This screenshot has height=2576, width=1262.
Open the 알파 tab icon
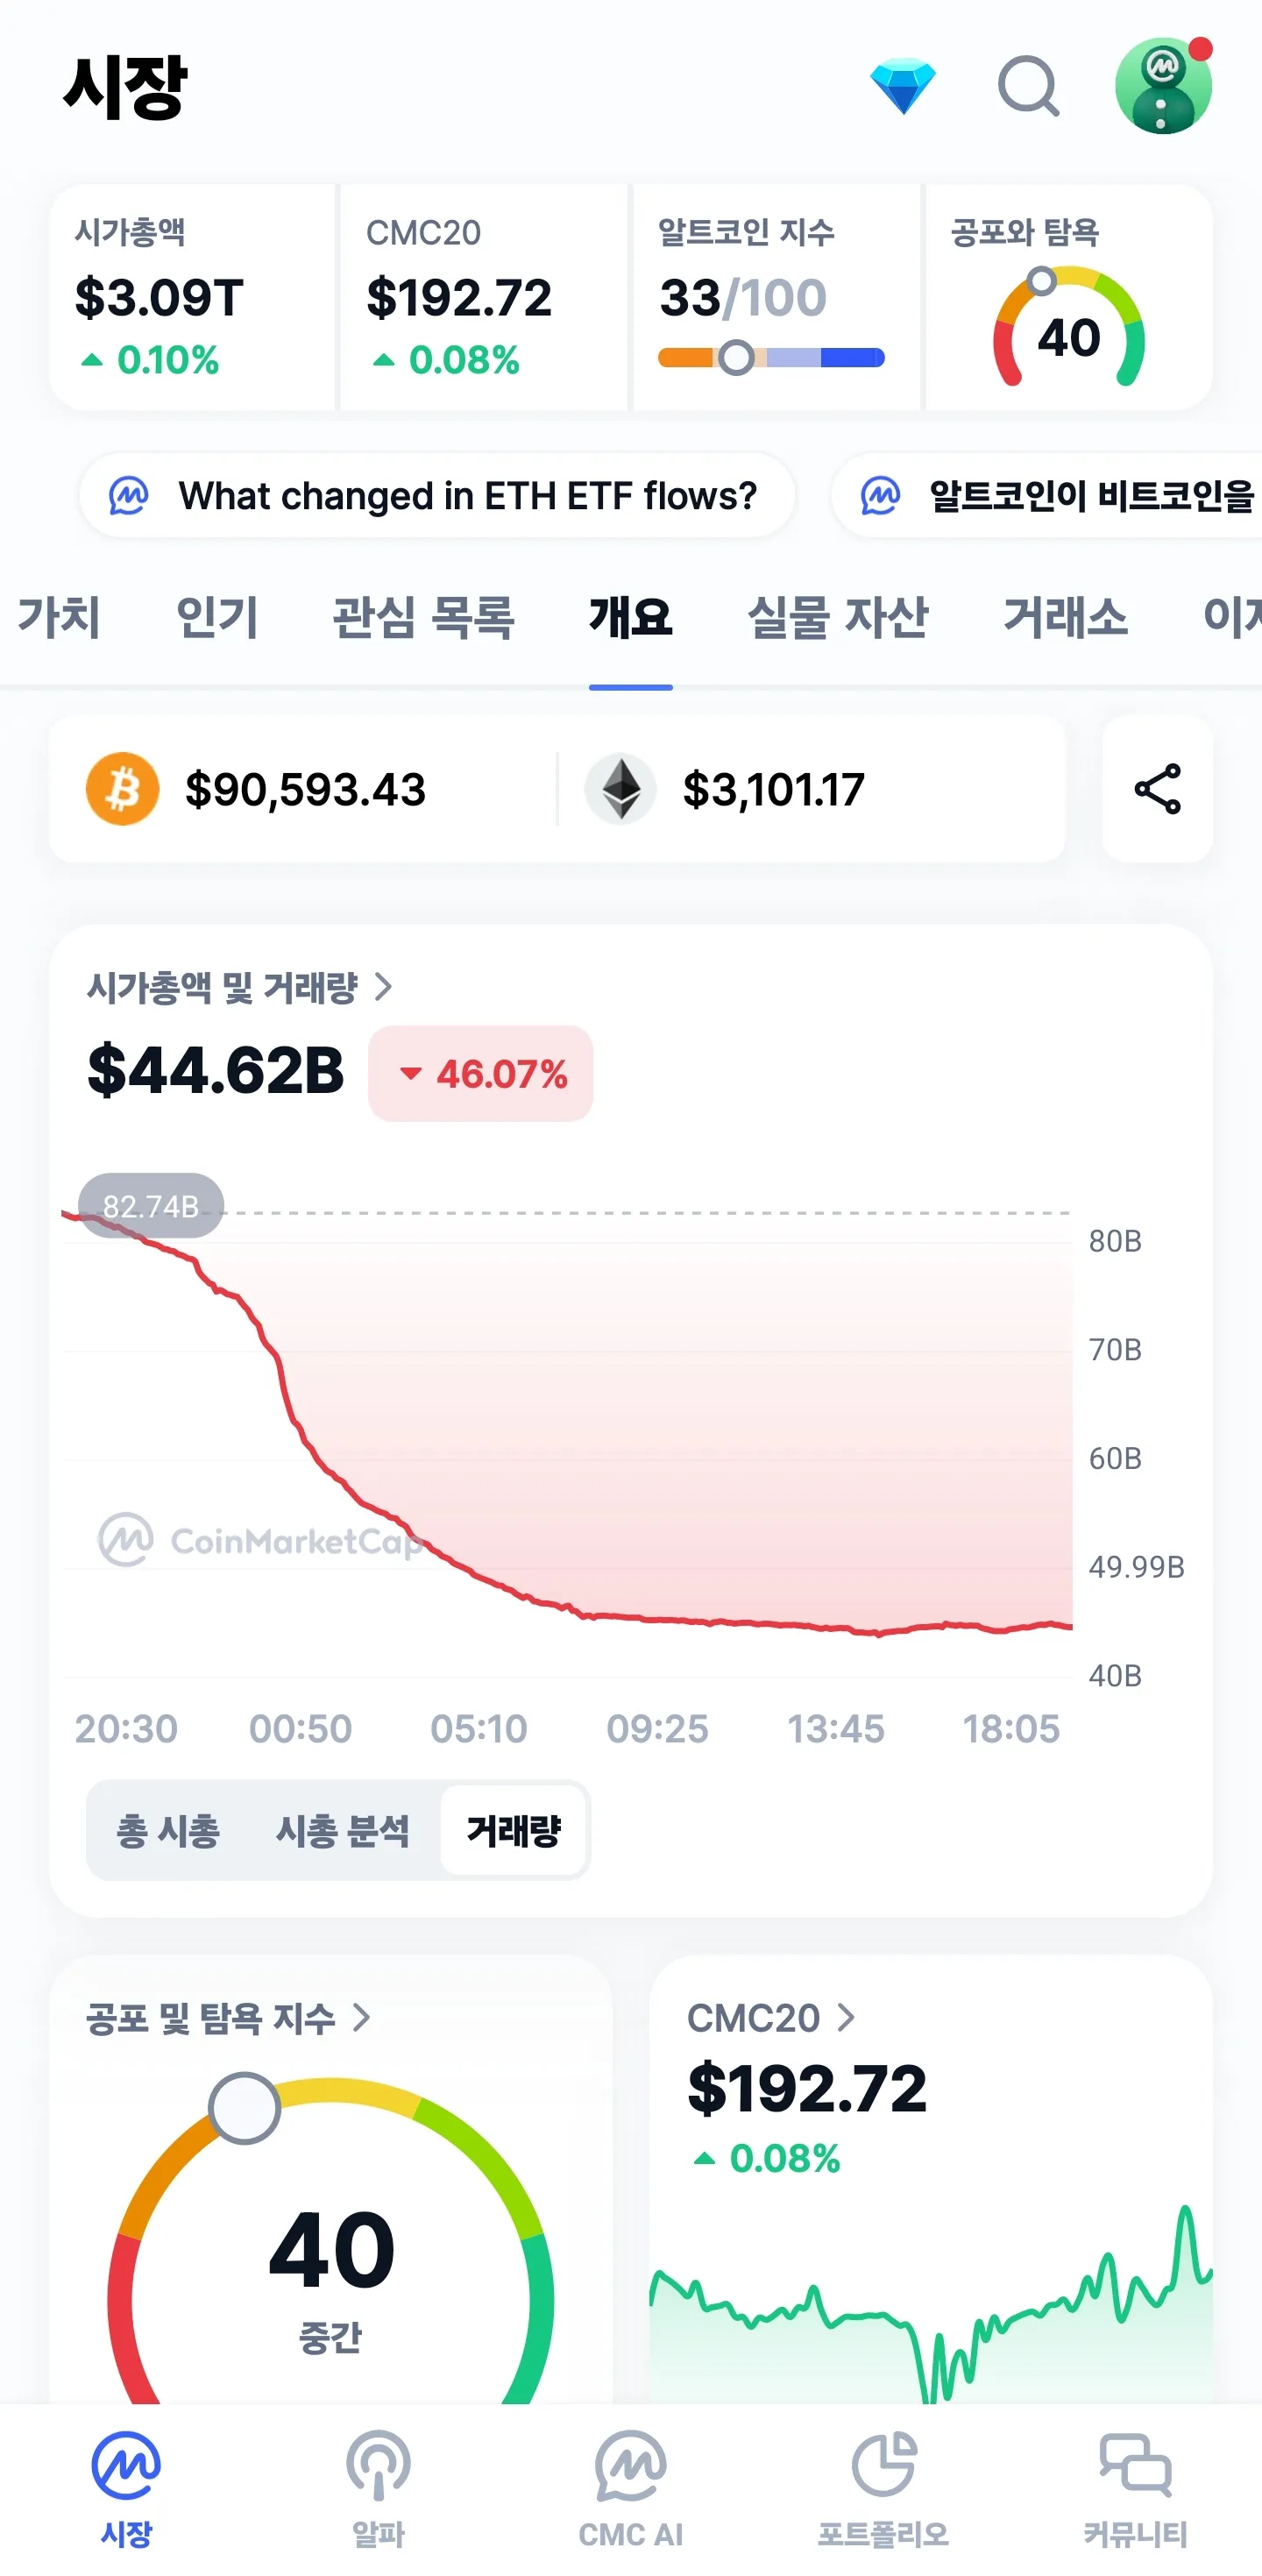378,2466
